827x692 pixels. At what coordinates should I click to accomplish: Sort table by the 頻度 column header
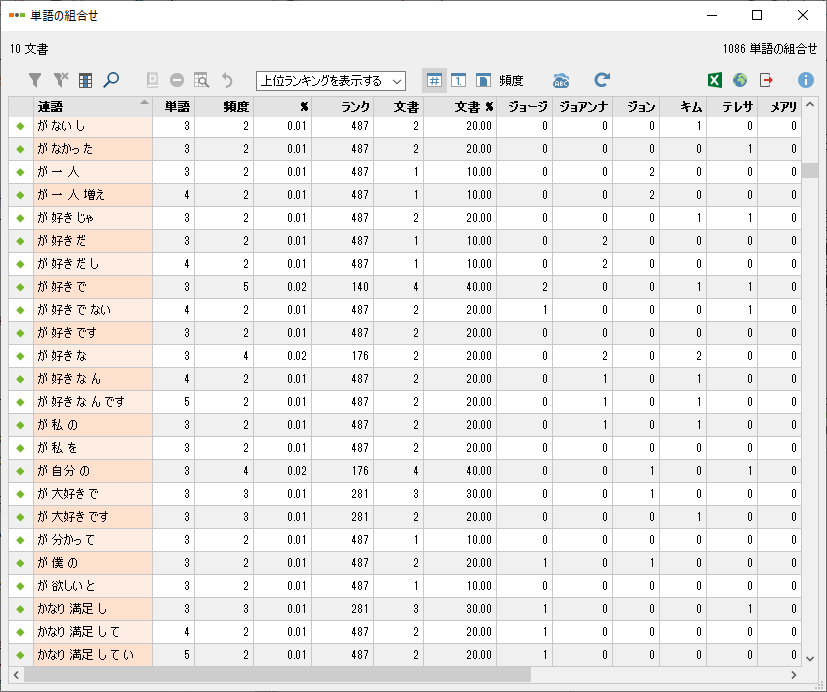[223, 106]
